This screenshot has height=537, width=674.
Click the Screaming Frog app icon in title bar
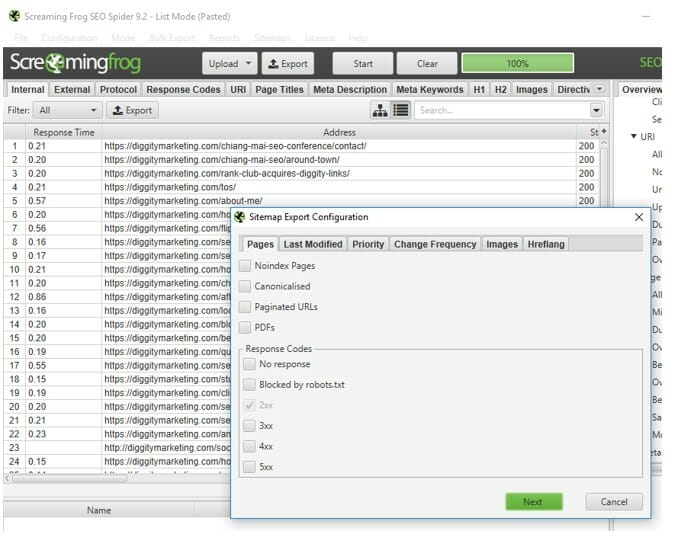tap(15, 16)
